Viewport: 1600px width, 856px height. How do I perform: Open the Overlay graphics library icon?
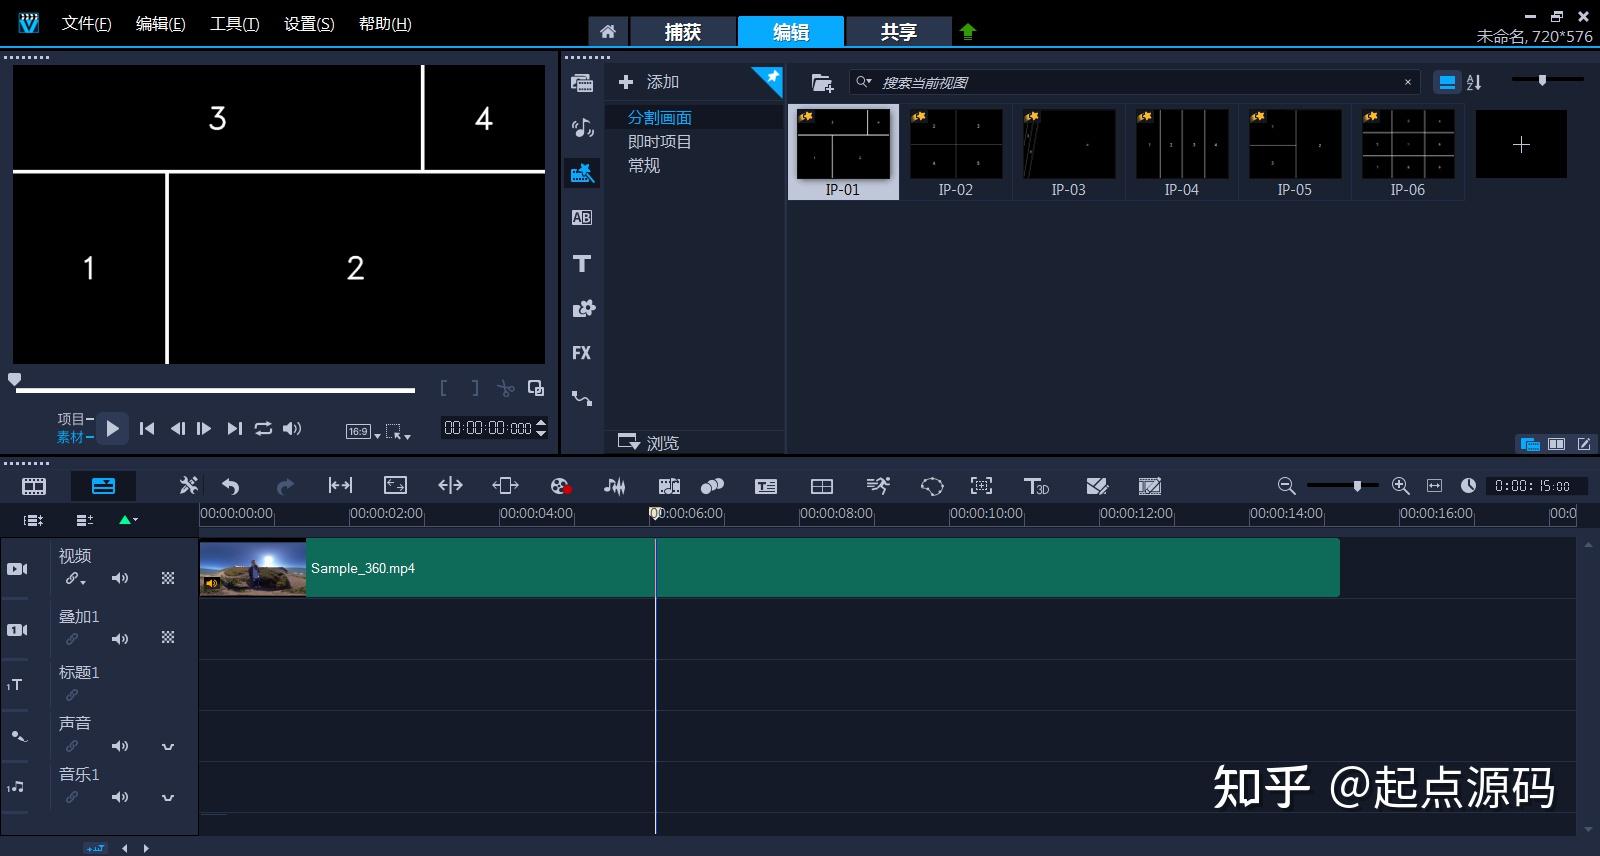[x=583, y=308]
